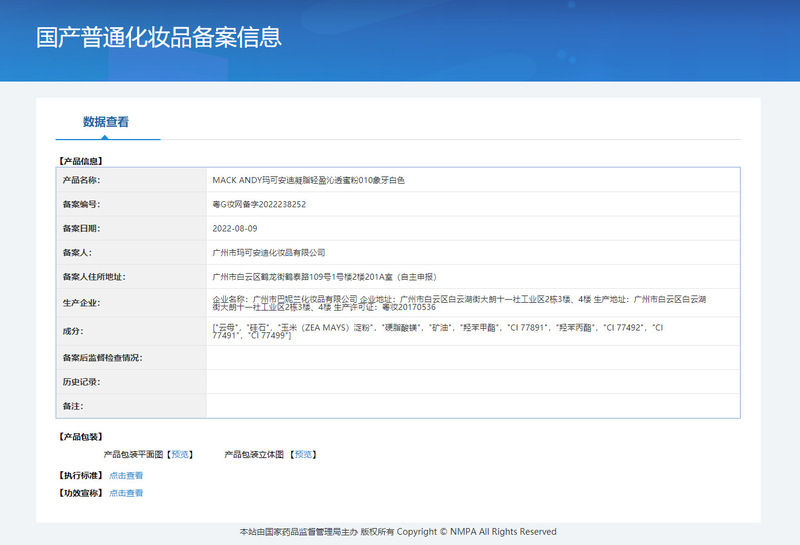Click the 生产企业 details cell
Screen dimensions: 800x545
(x=472, y=302)
